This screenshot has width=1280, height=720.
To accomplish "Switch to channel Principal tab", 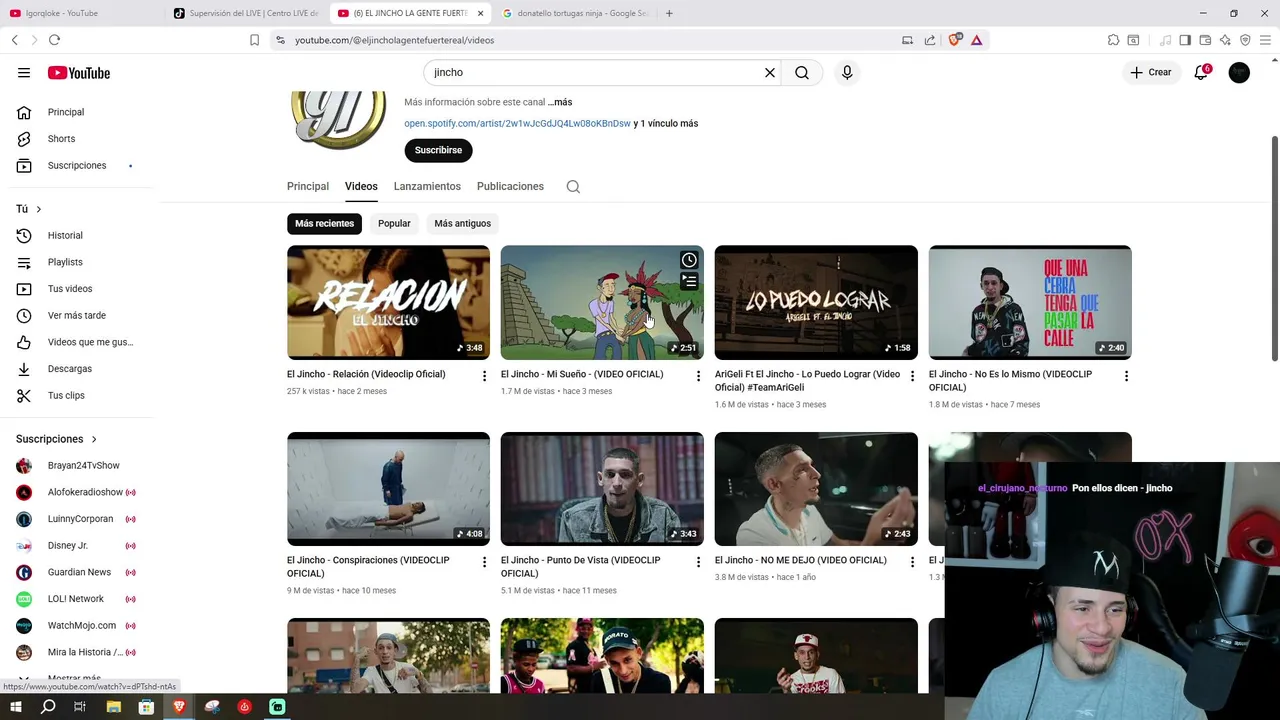I will [x=308, y=187].
